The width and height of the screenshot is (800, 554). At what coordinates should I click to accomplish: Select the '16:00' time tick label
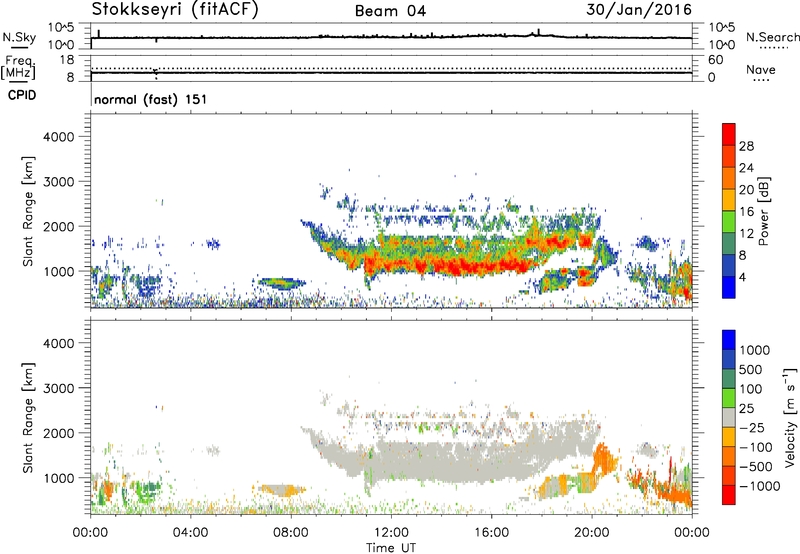click(491, 533)
